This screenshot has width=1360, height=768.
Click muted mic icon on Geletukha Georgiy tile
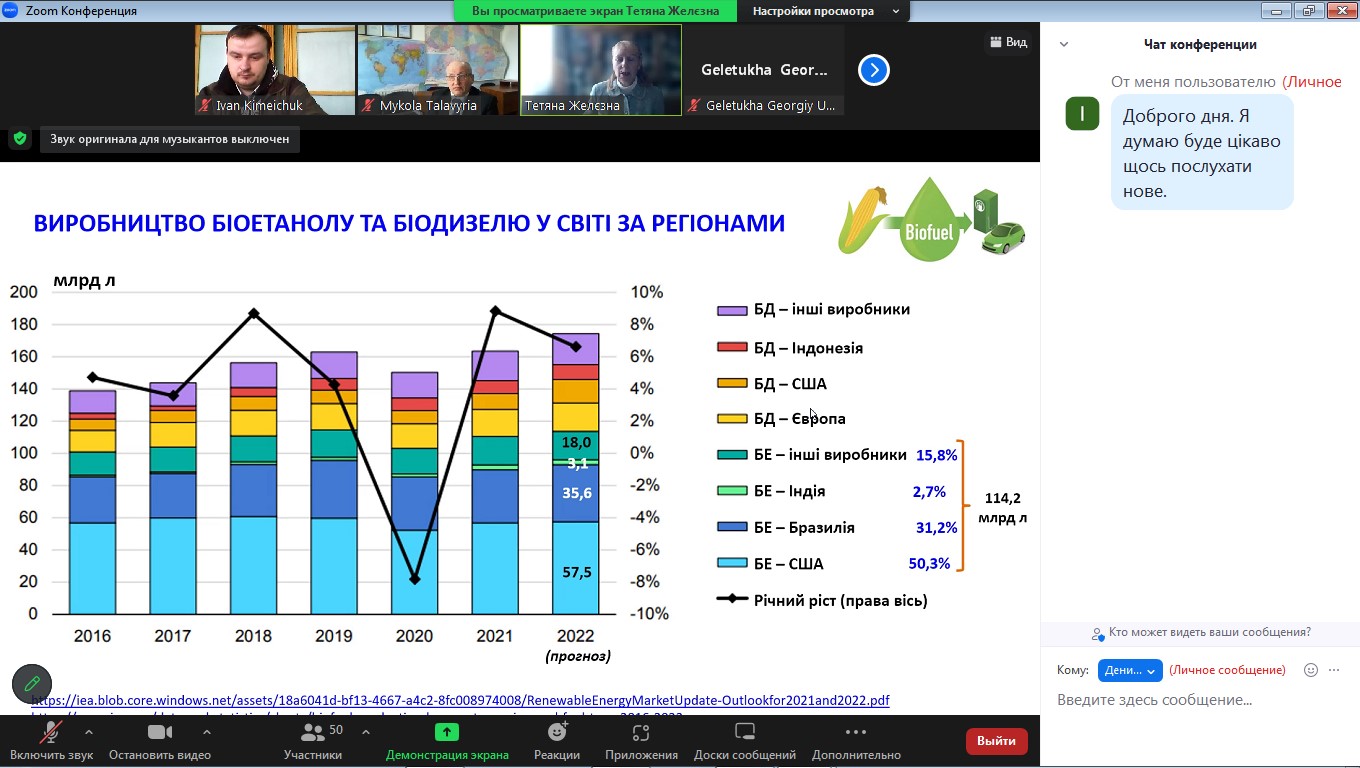click(x=695, y=105)
